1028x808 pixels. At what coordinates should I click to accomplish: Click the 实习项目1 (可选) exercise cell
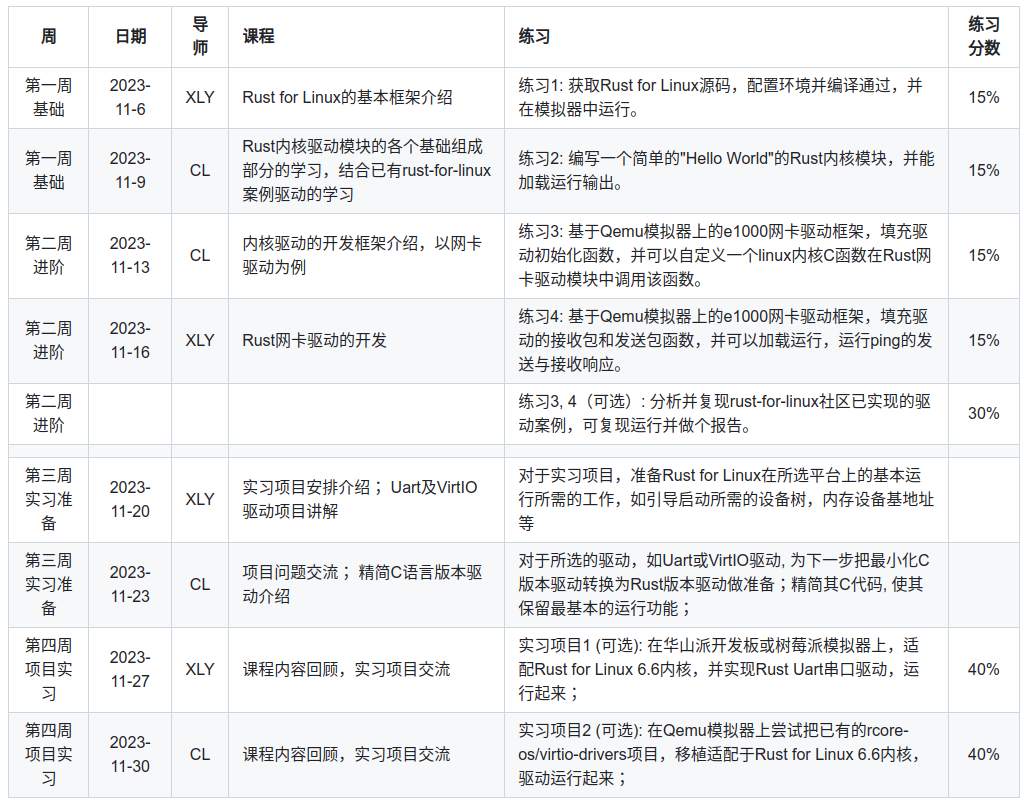726,670
